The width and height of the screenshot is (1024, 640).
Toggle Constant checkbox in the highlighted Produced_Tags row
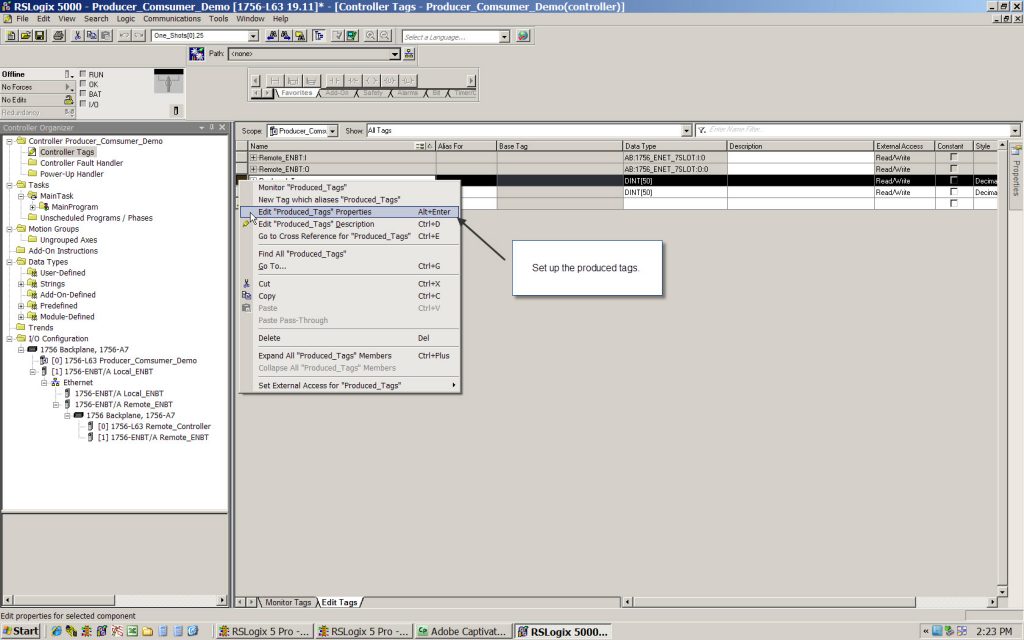(x=953, y=180)
